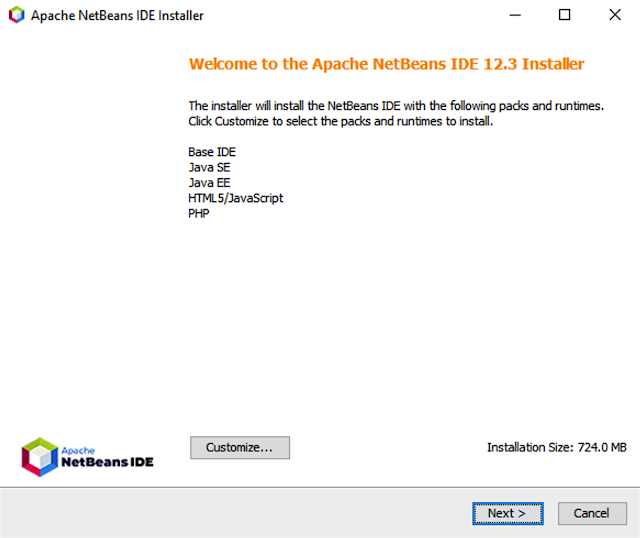The height and width of the screenshot is (538, 640).
Task: Click the orange 'Welcome to the Apache NetBeans' heading
Action: click(x=386, y=64)
